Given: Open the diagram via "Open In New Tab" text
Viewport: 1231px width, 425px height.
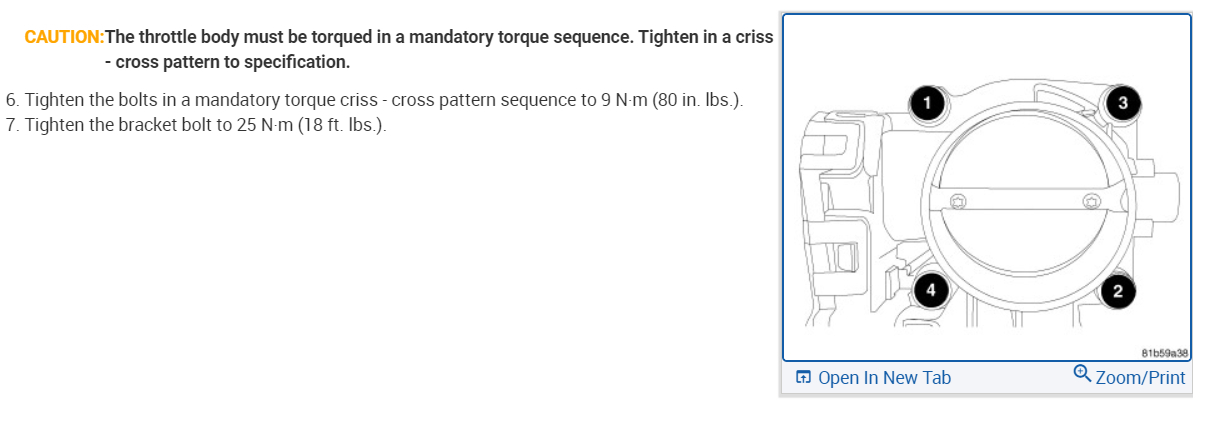Looking at the screenshot, I should pyautogui.click(x=884, y=378).
